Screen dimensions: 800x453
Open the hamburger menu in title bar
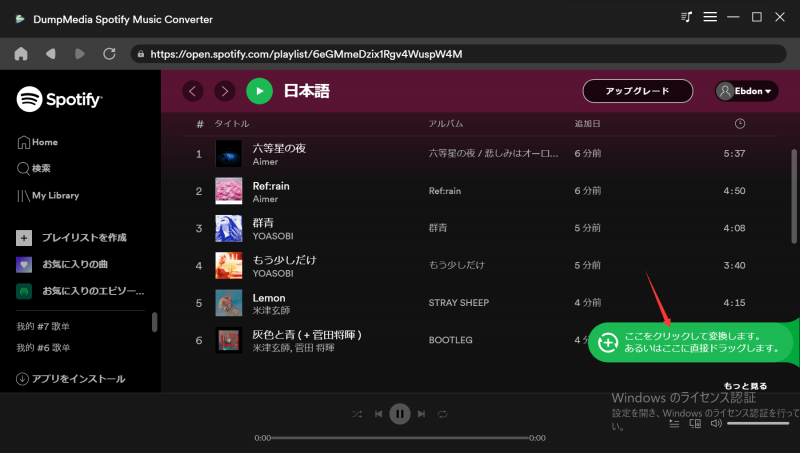(710, 17)
